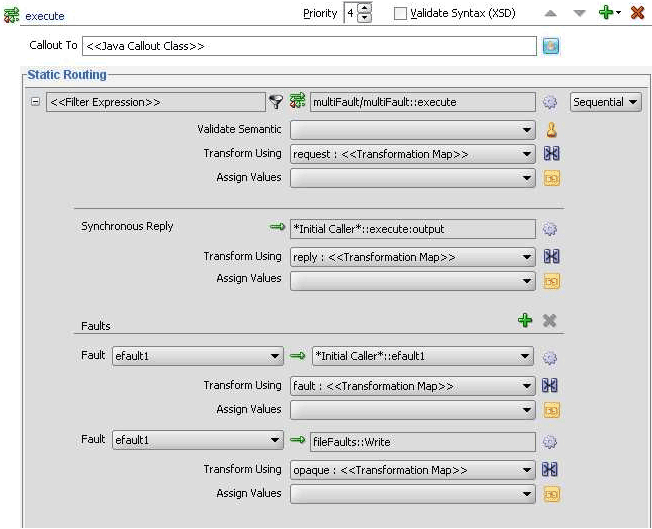Open the first Assign Values dropdown

(412, 178)
